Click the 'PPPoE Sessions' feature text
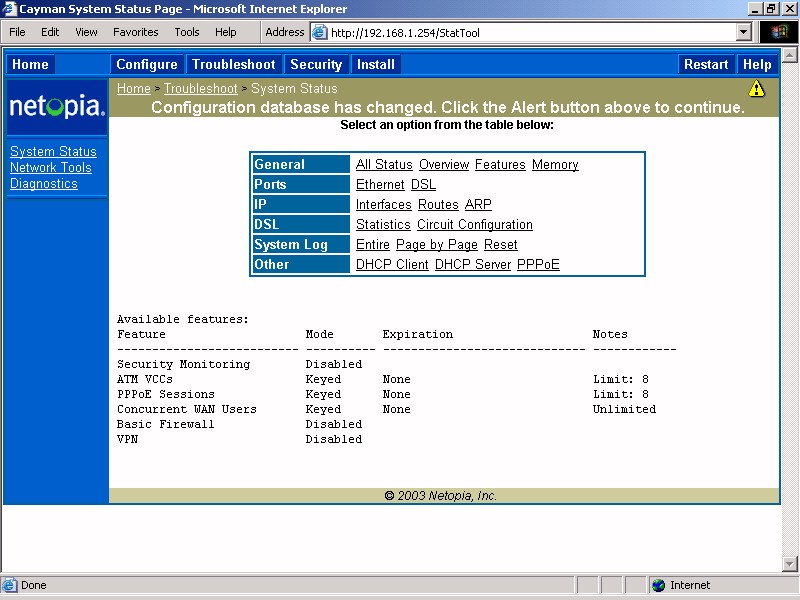 (166, 394)
